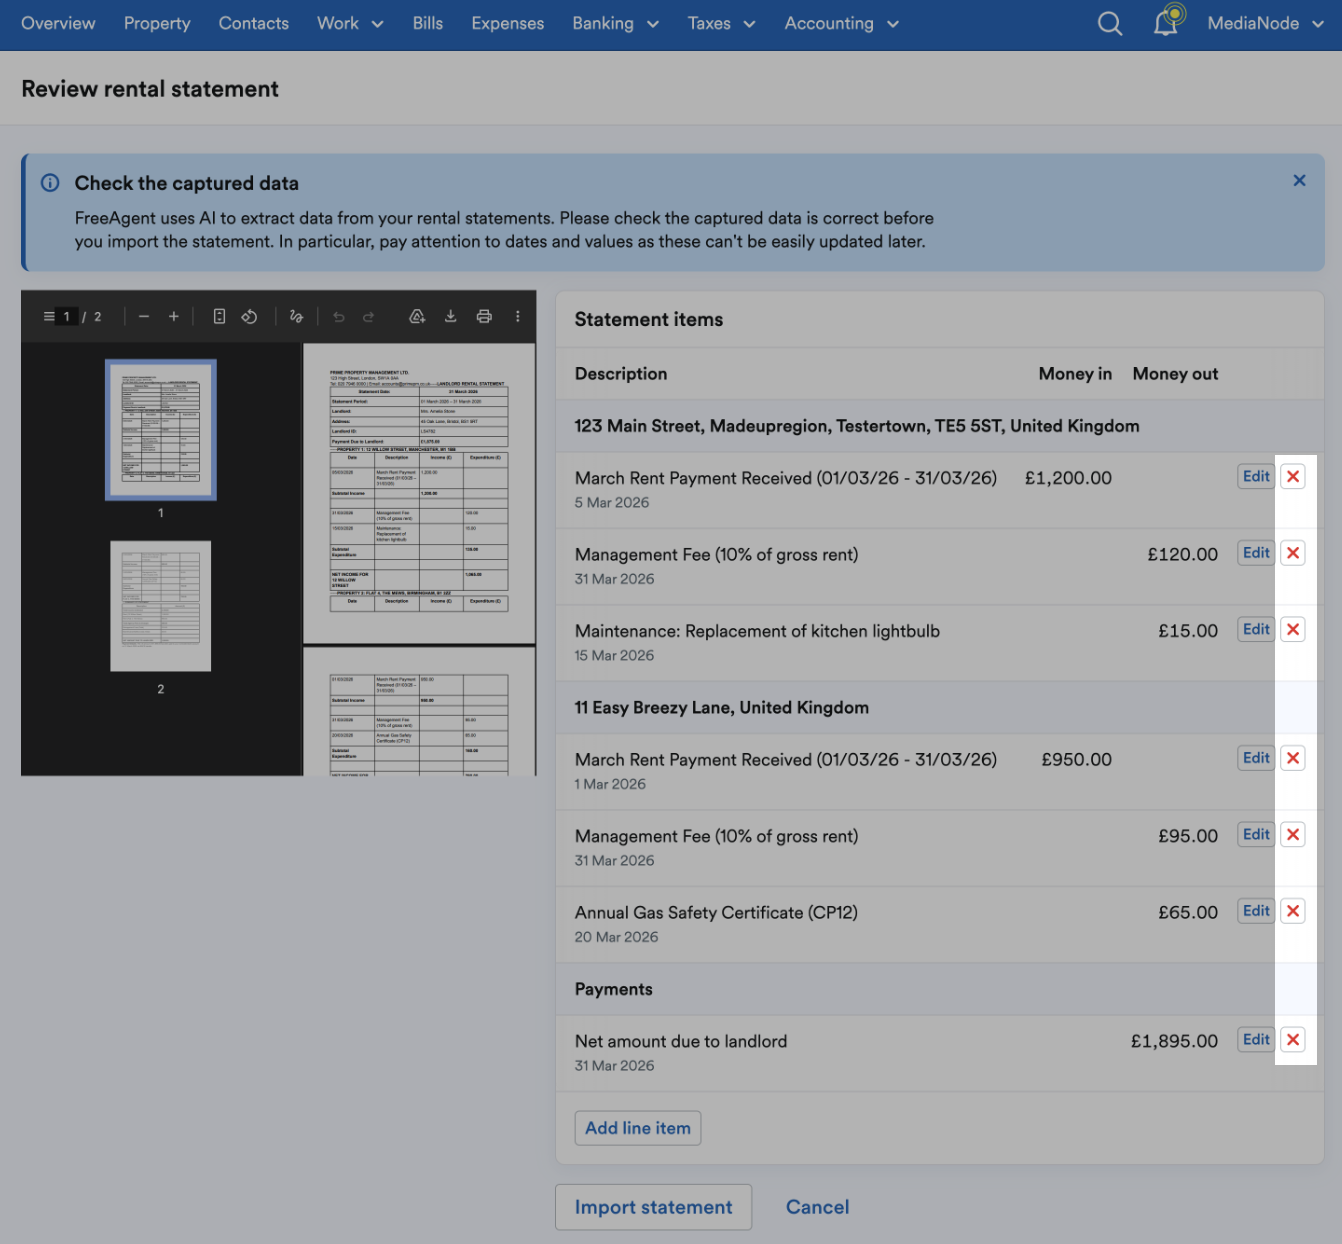Delete the kitchen lightbulb maintenance item
Screen dimensions: 1342x1244
pyautogui.click(x=1293, y=630)
